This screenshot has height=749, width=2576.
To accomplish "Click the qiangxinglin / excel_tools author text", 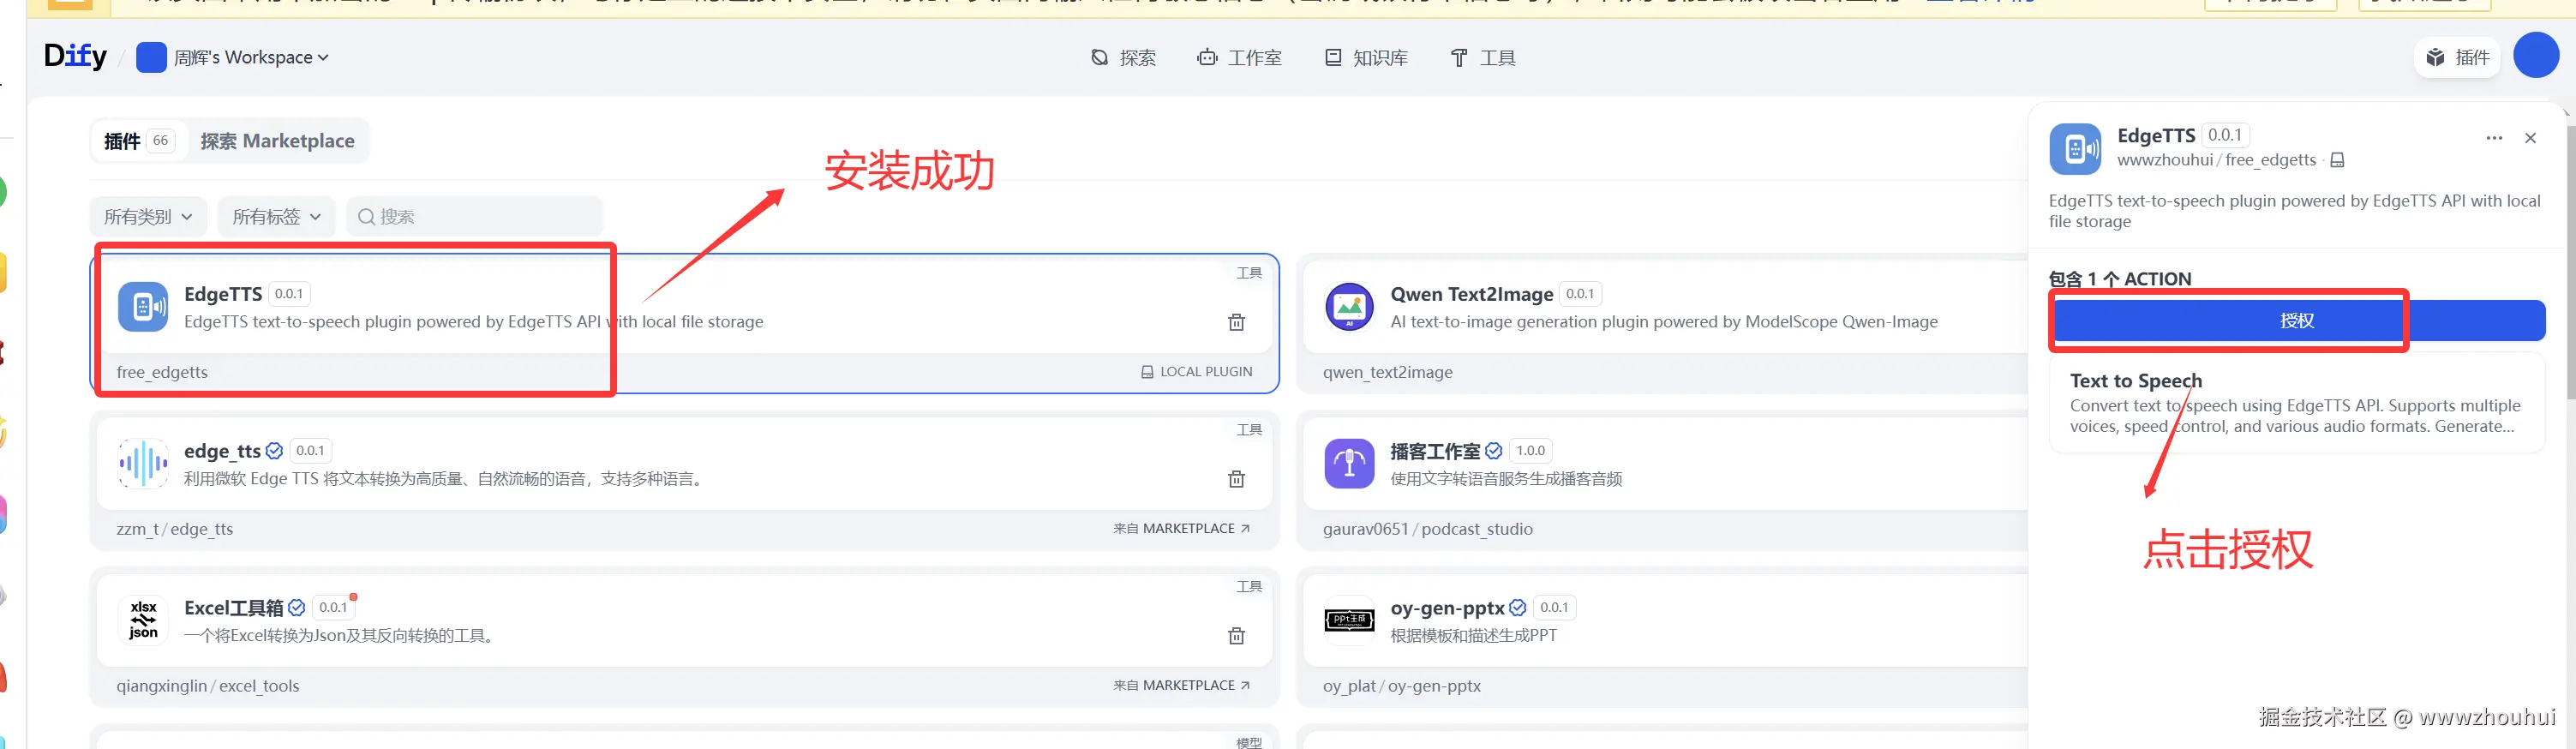I will coord(208,686).
